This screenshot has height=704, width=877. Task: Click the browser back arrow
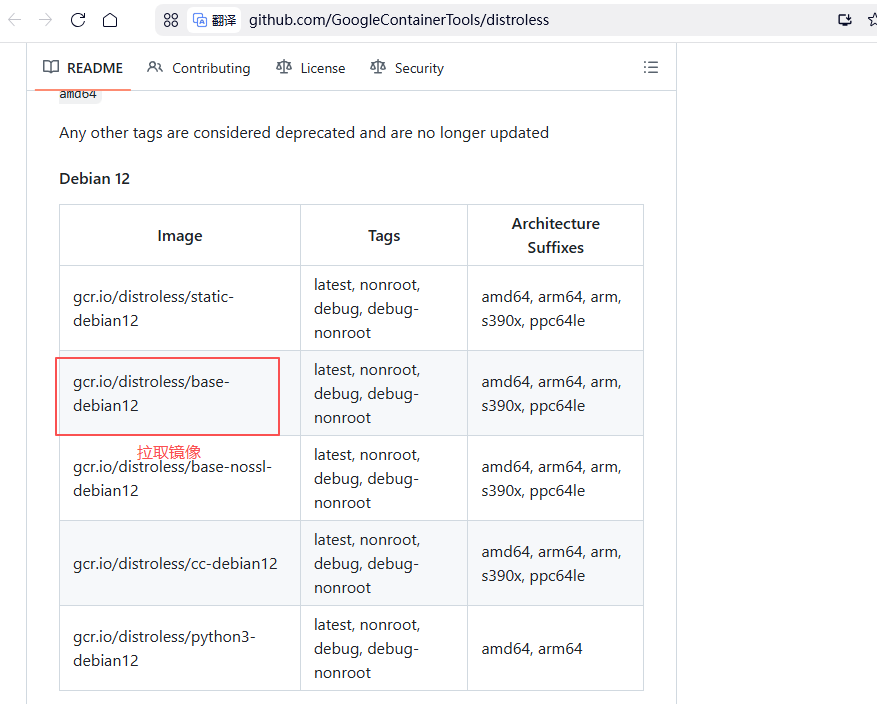pyautogui.click(x=15, y=20)
